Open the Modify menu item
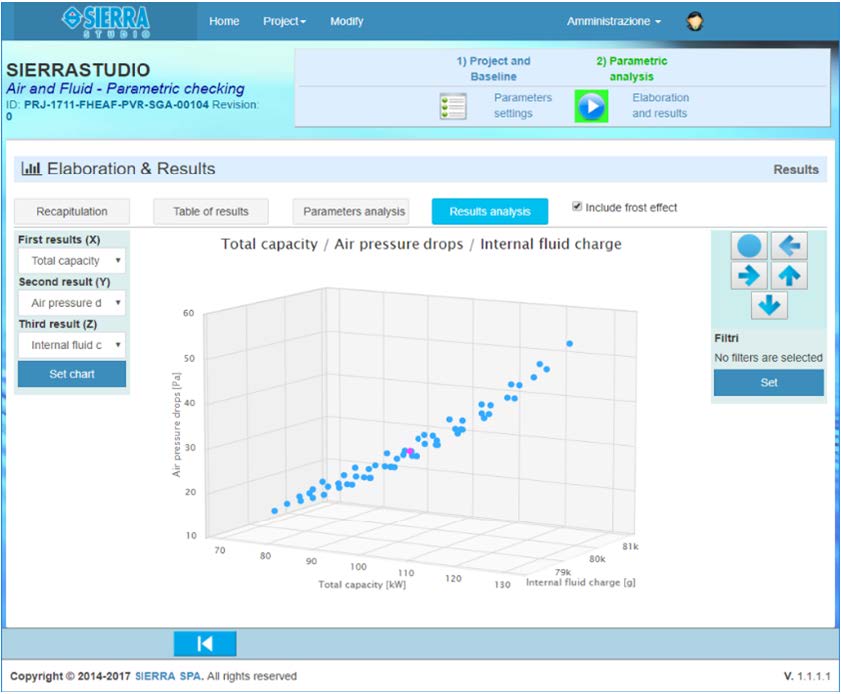The height and width of the screenshot is (694, 841). pyautogui.click(x=346, y=21)
